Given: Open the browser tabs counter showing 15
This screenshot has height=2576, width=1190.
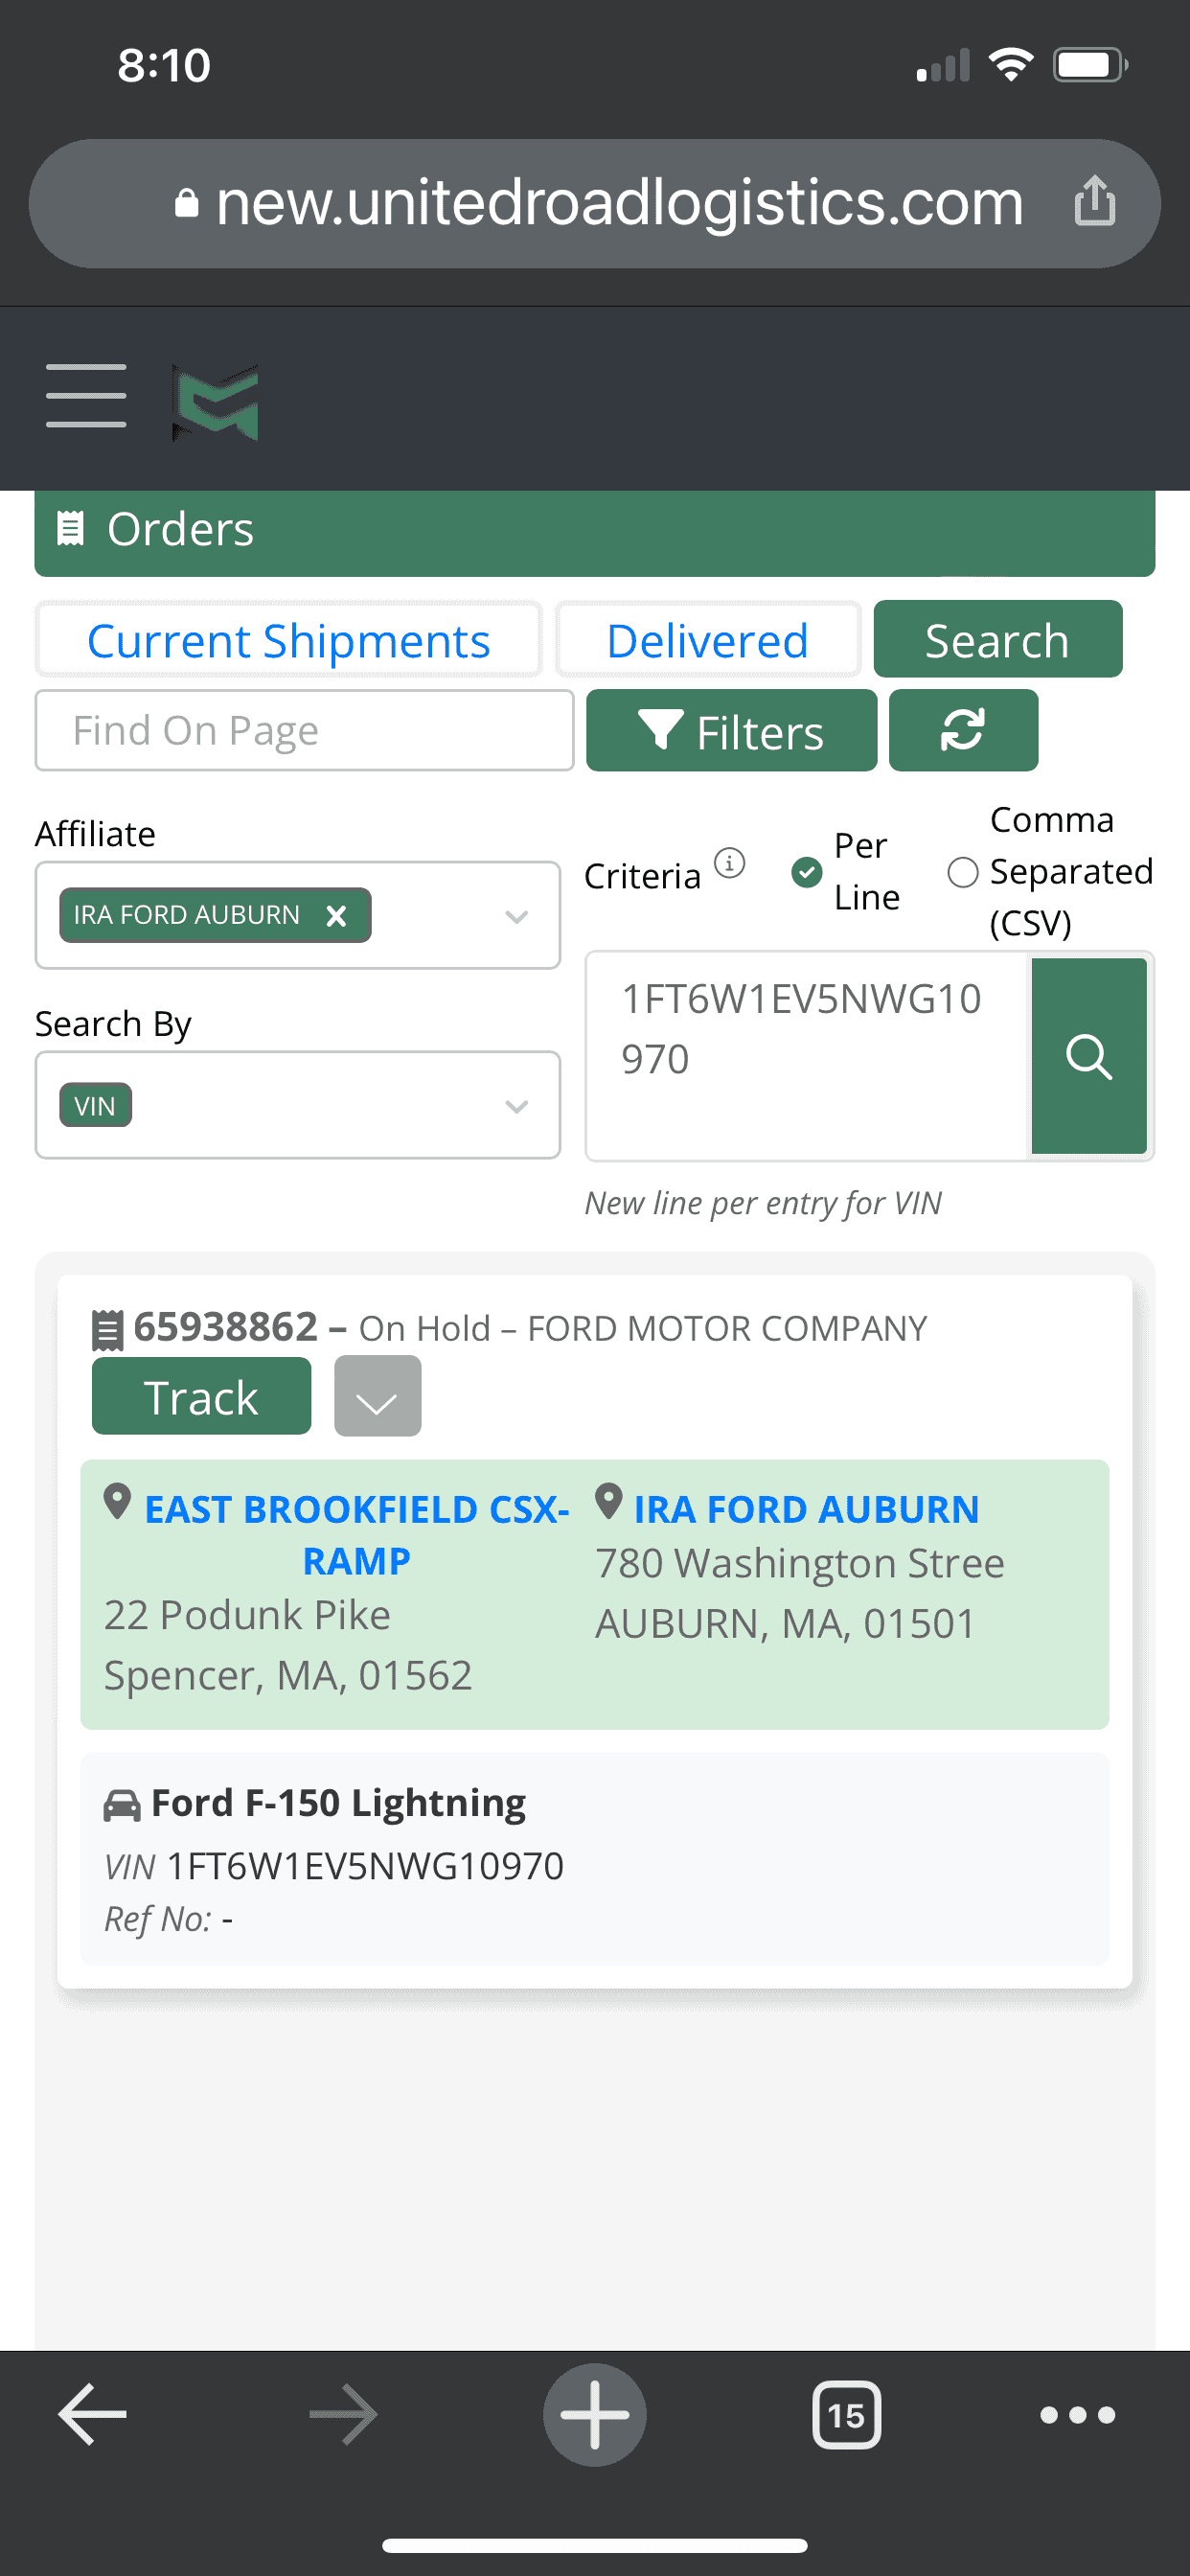Looking at the screenshot, I should (846, 2415).
